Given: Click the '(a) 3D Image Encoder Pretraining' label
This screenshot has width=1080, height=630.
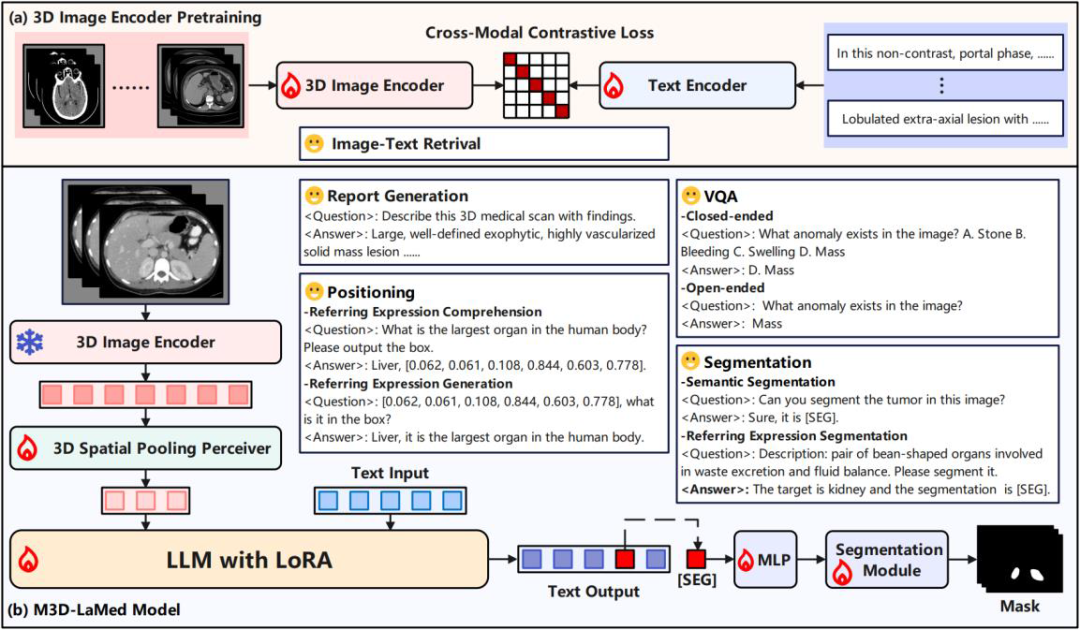Looking at the screenshot, I should pos(134,15).
